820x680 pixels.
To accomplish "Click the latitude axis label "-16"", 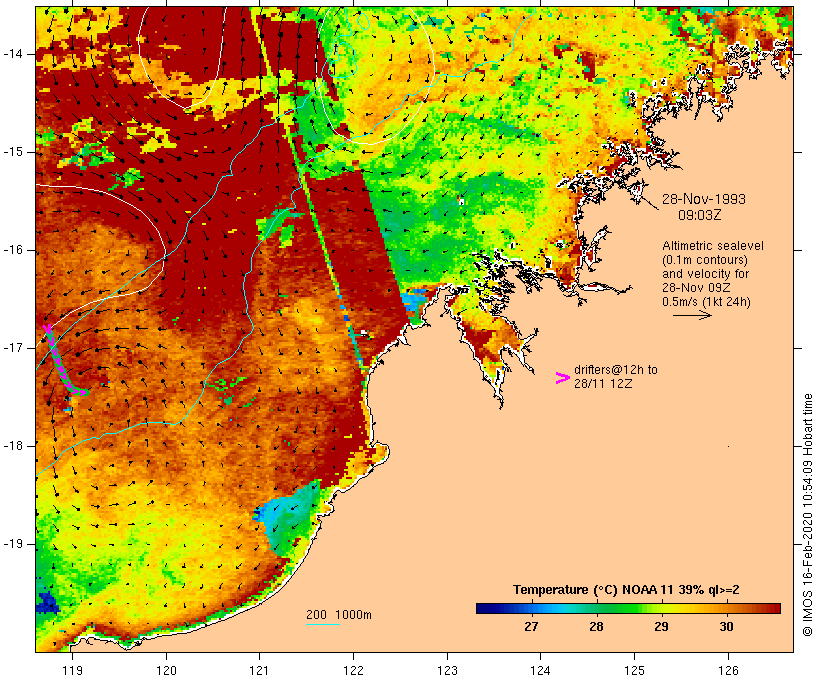I will [x=13, y=250].
